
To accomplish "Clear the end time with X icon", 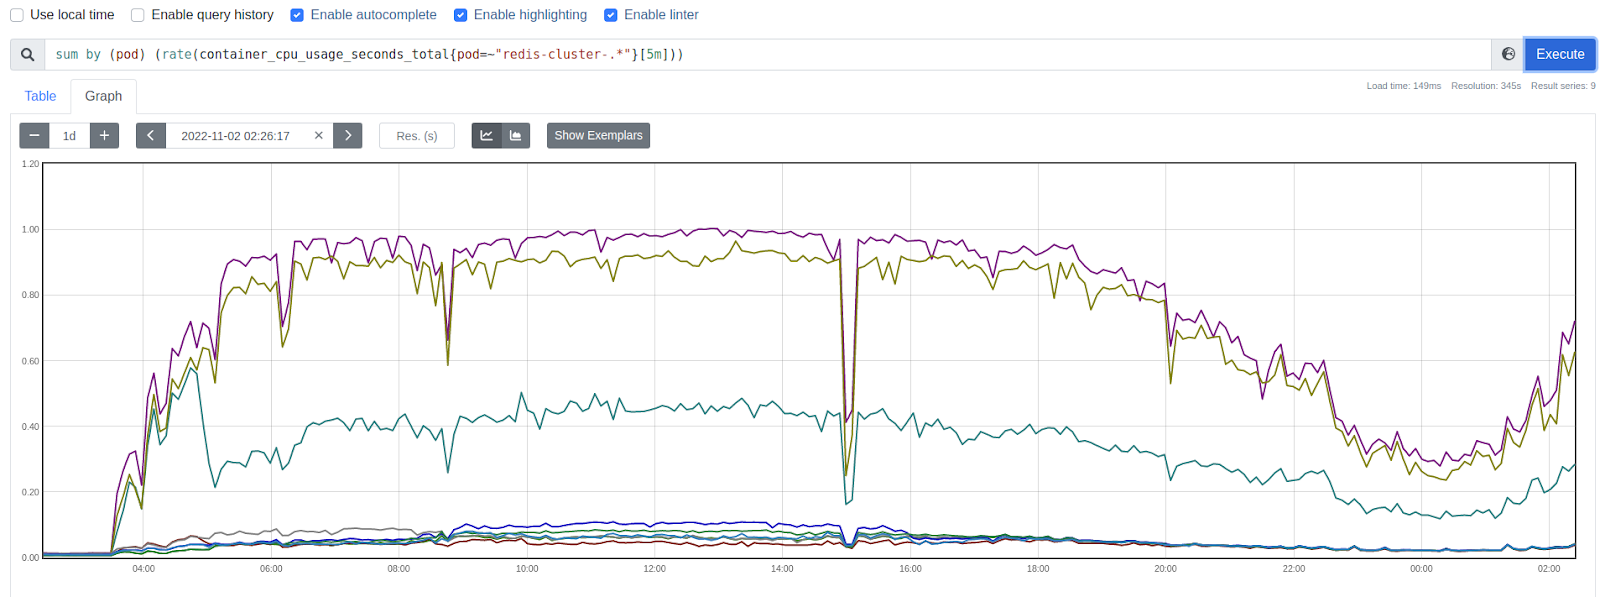I will pos(319,135).
